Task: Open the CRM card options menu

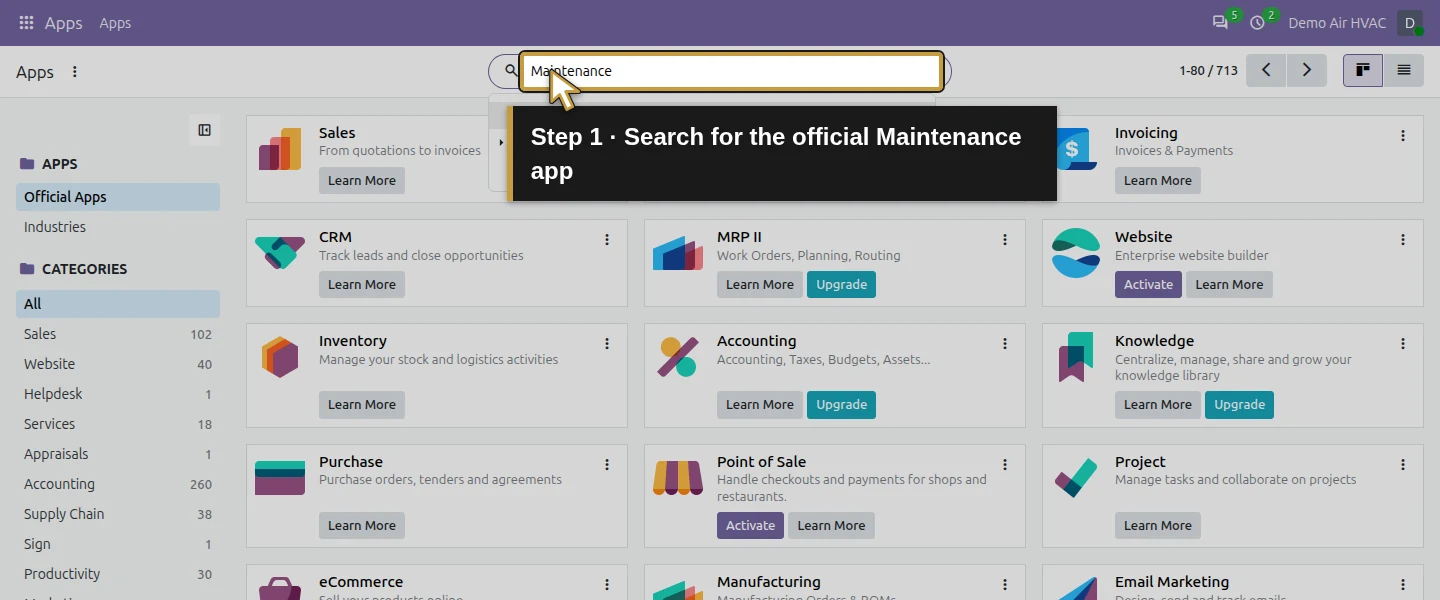Action: click(607, 240)
